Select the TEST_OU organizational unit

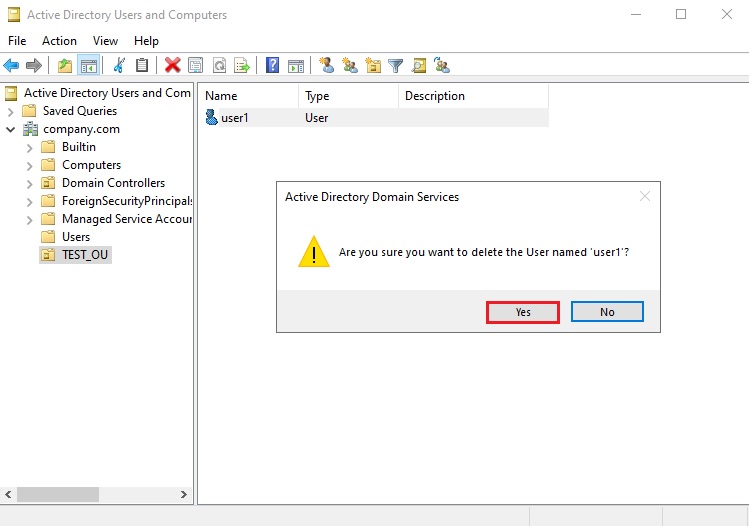[85, 255]
